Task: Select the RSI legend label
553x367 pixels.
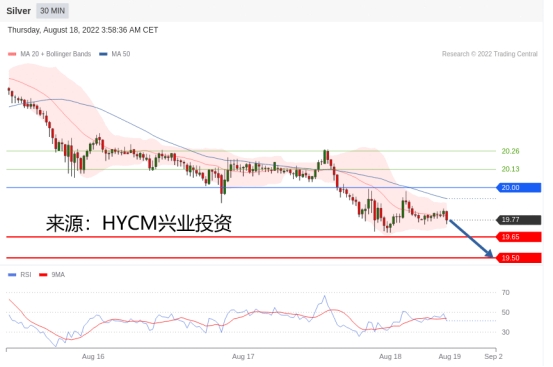Action: [26, 275]
